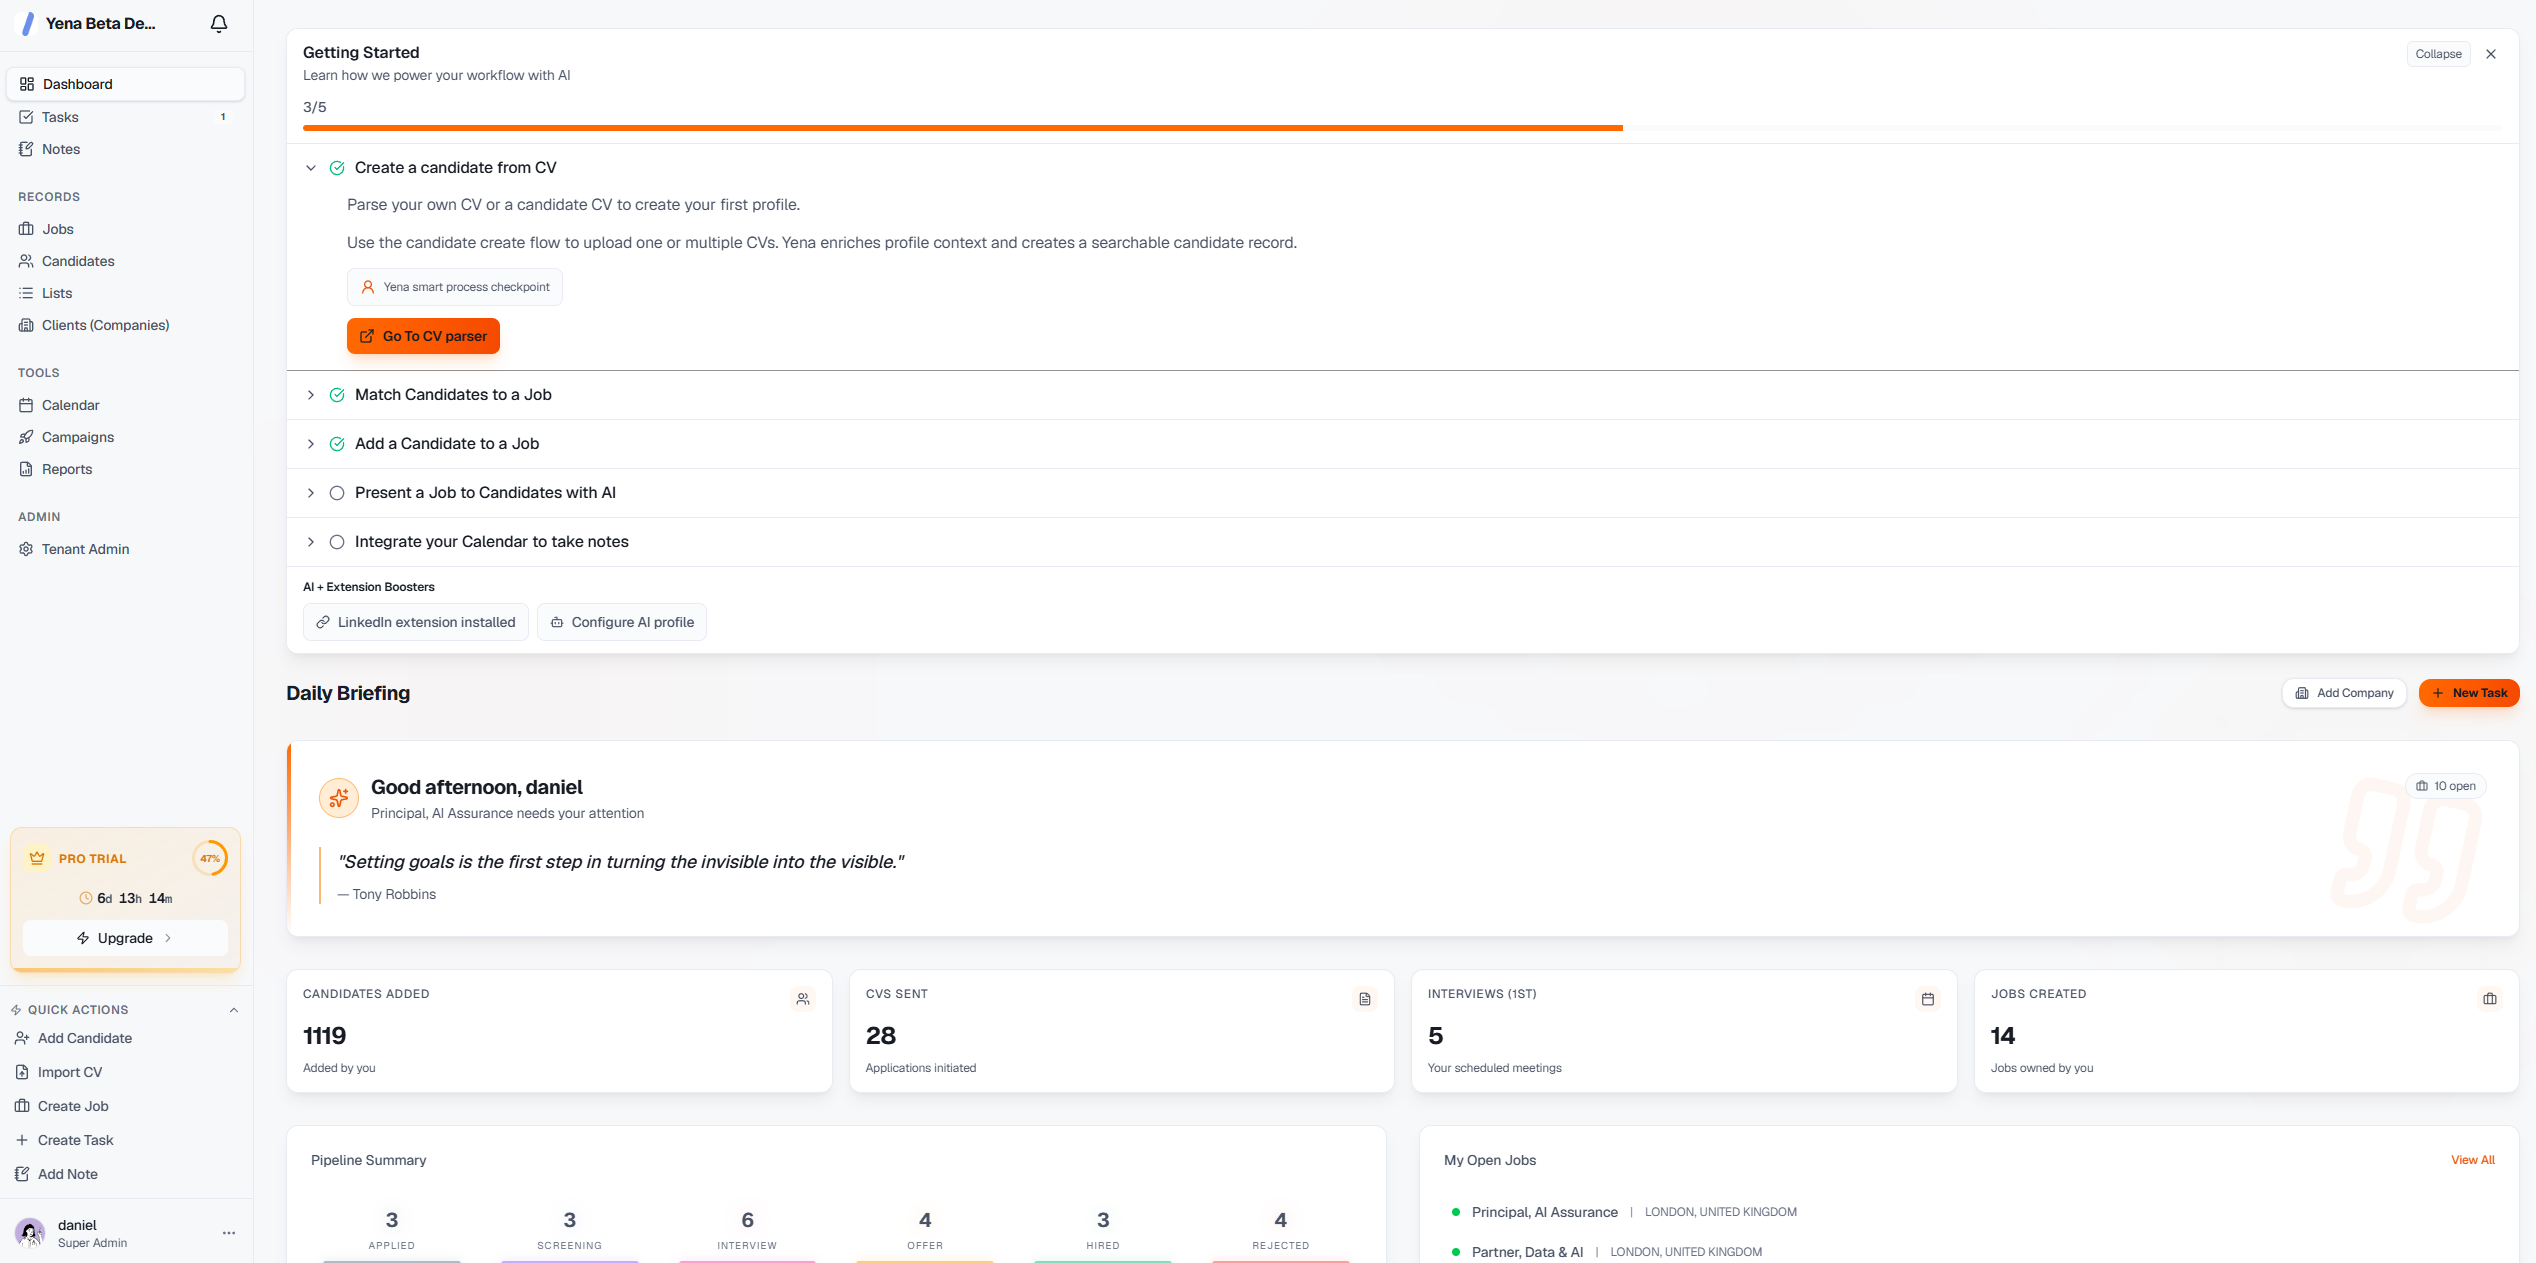Image resolution: width=2536 pixels, height=1263 pixels.
Task: Click Hired pipeline stage count
Action: coord(1103,1220)
